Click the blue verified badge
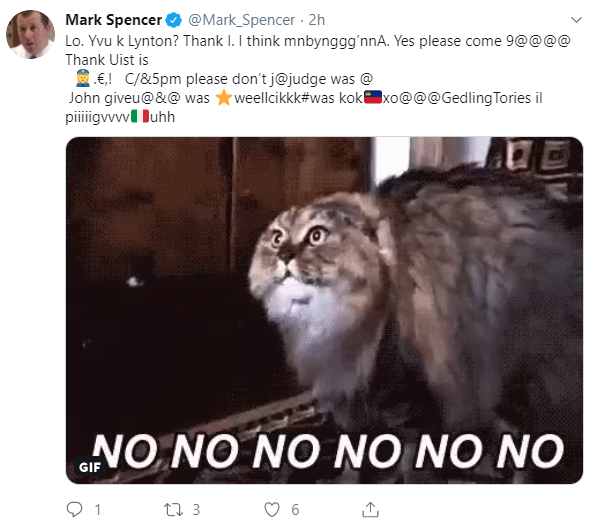590x525 pixels. click(173, 20)
